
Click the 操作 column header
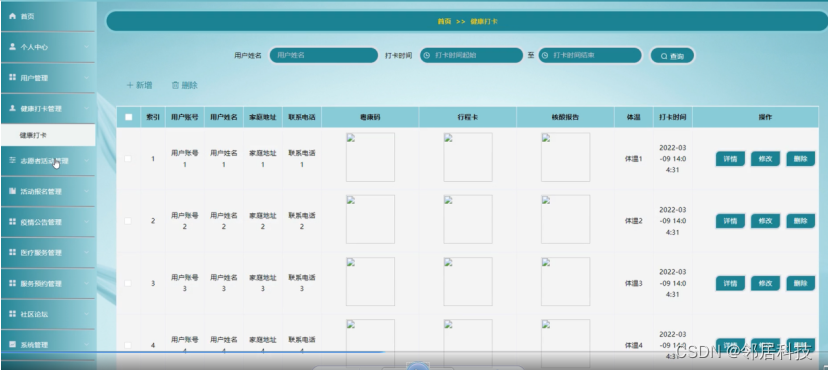pos(765,117)
